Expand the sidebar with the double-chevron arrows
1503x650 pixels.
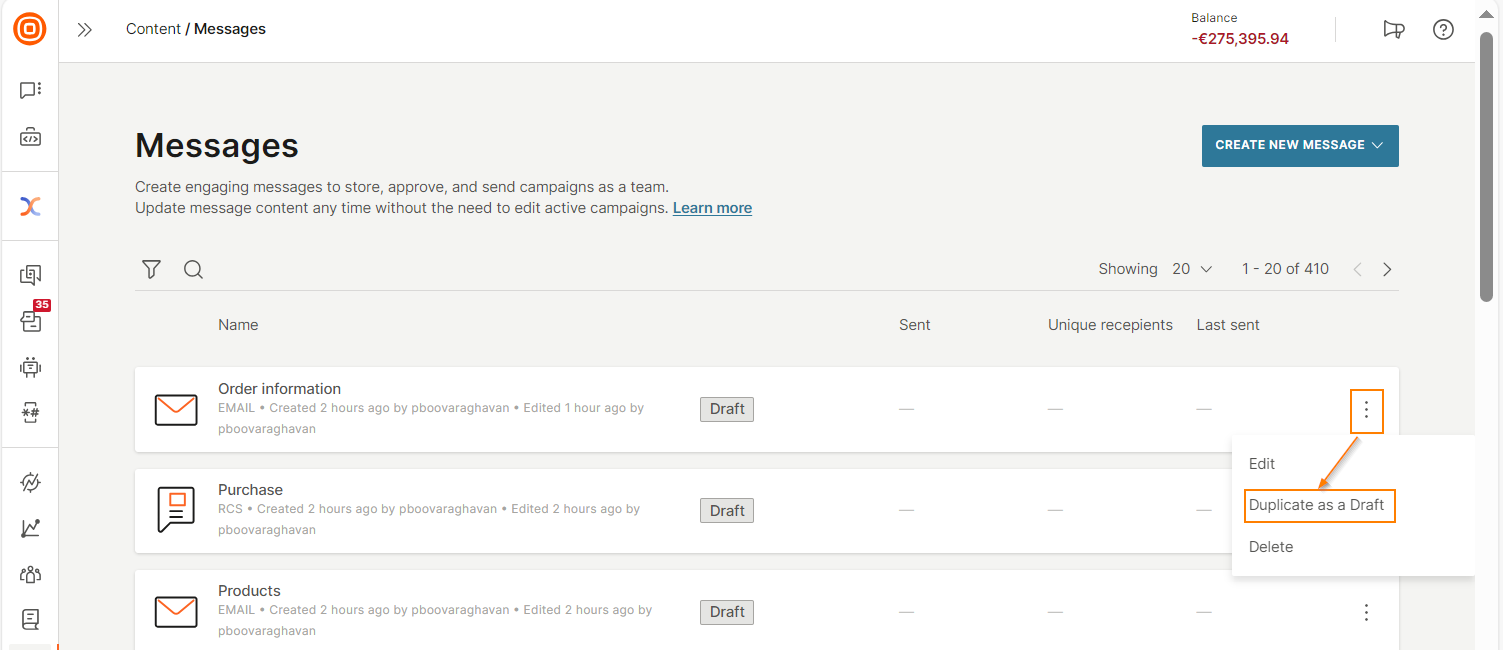click(85, 29)
